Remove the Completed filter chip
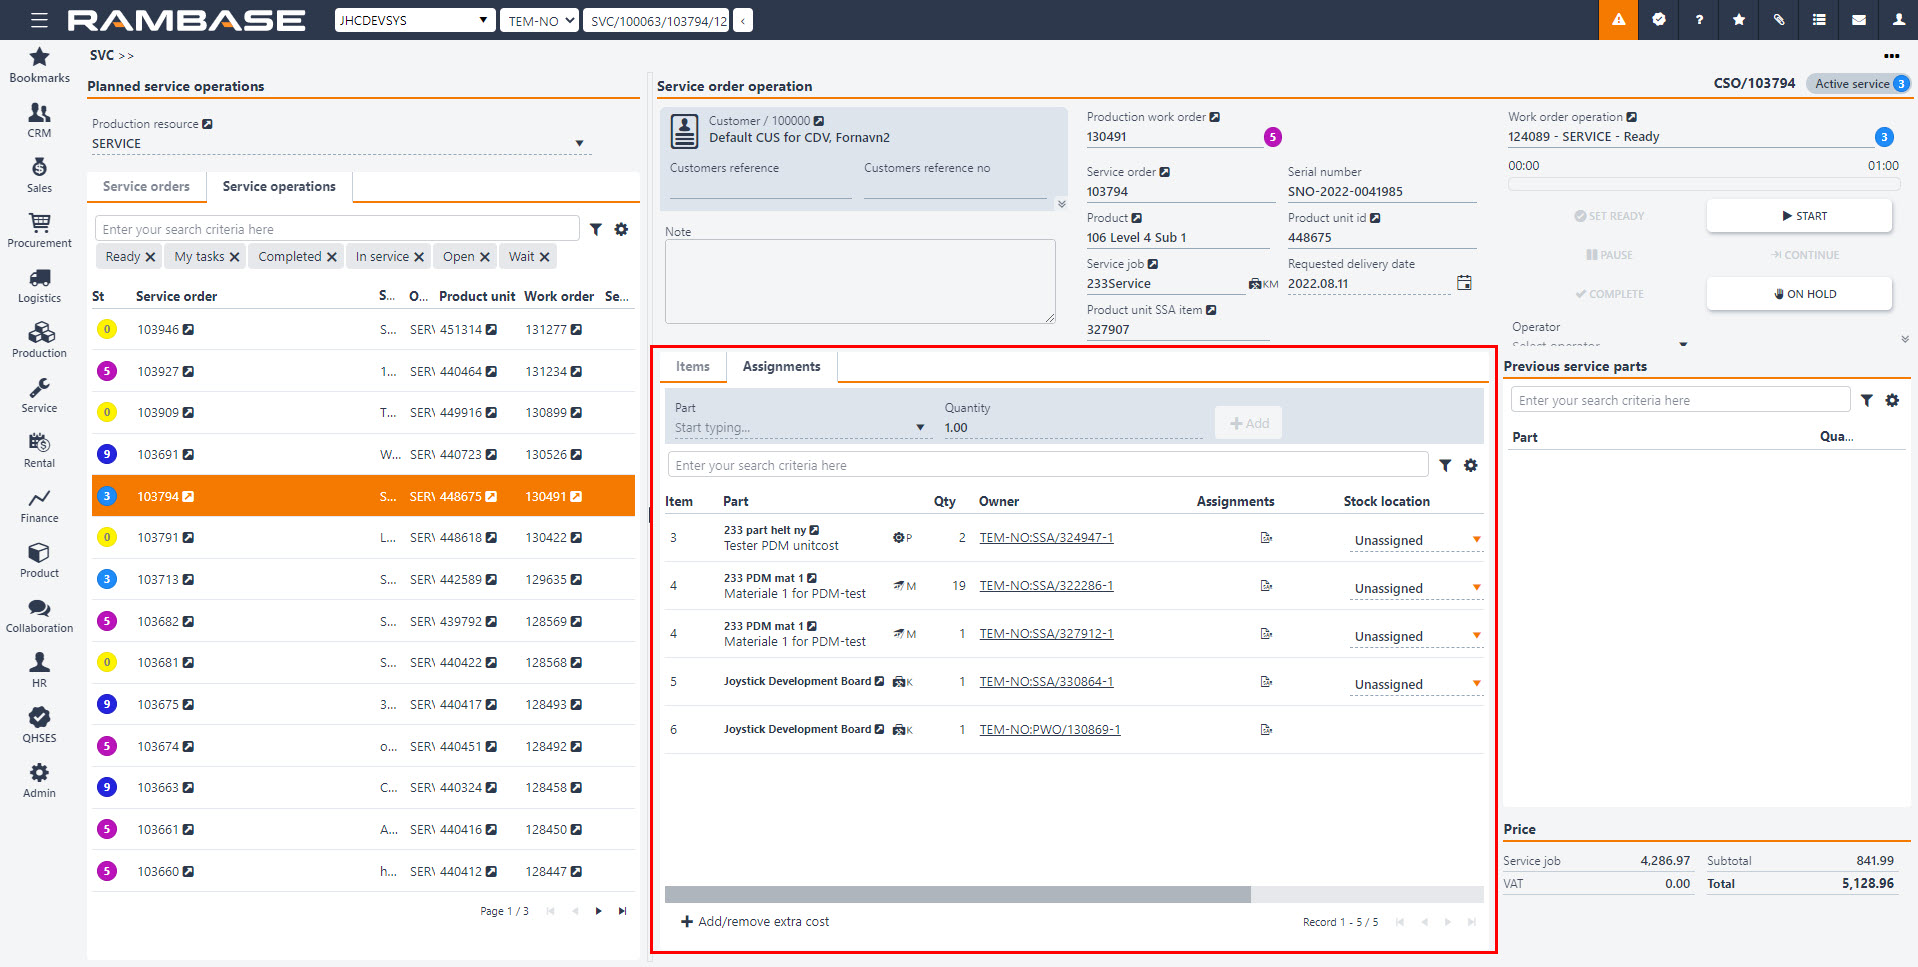This screenshot has height=967, width=1918. (332, 257)
